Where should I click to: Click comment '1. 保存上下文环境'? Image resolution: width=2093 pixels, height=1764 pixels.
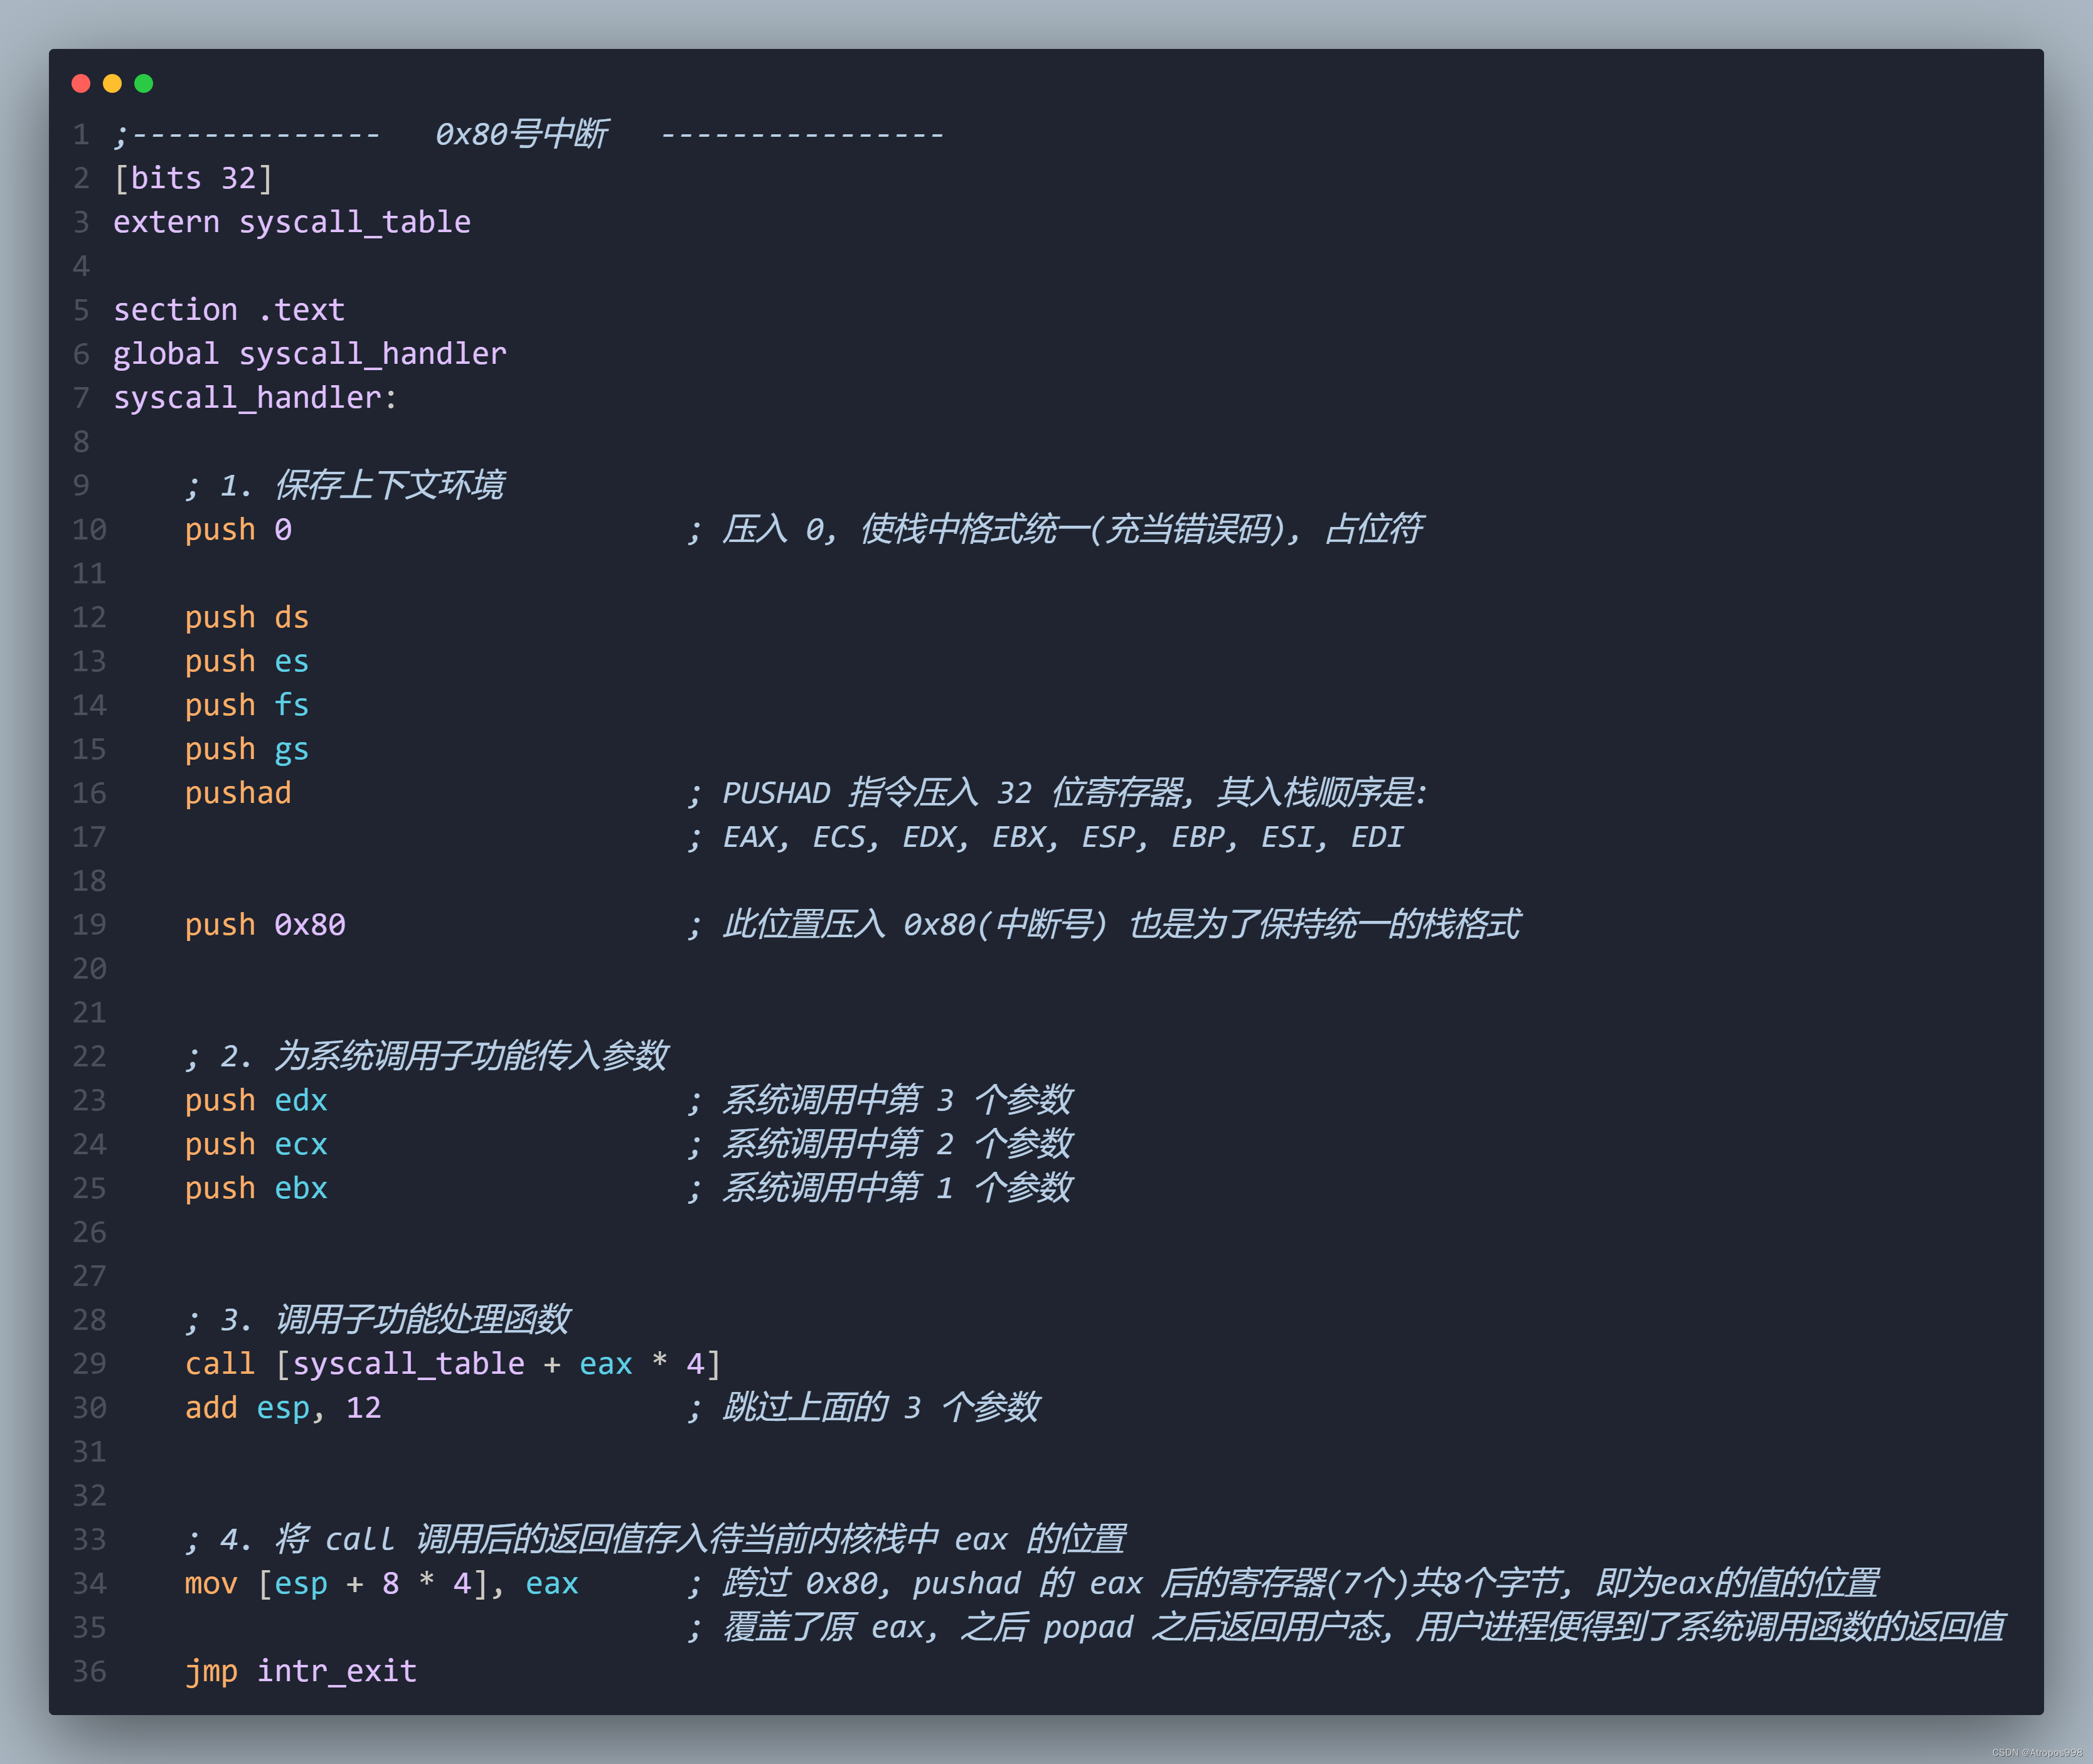tap(345, 485)
